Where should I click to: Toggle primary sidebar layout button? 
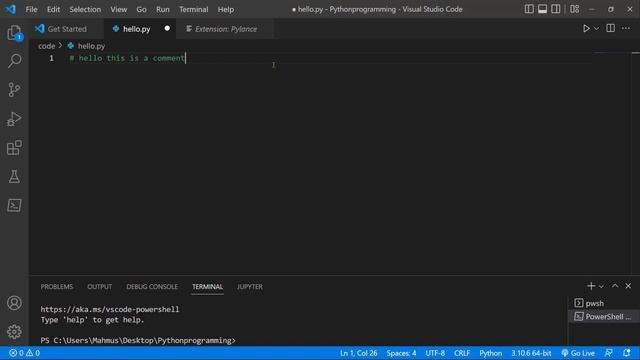coord(529,9)
